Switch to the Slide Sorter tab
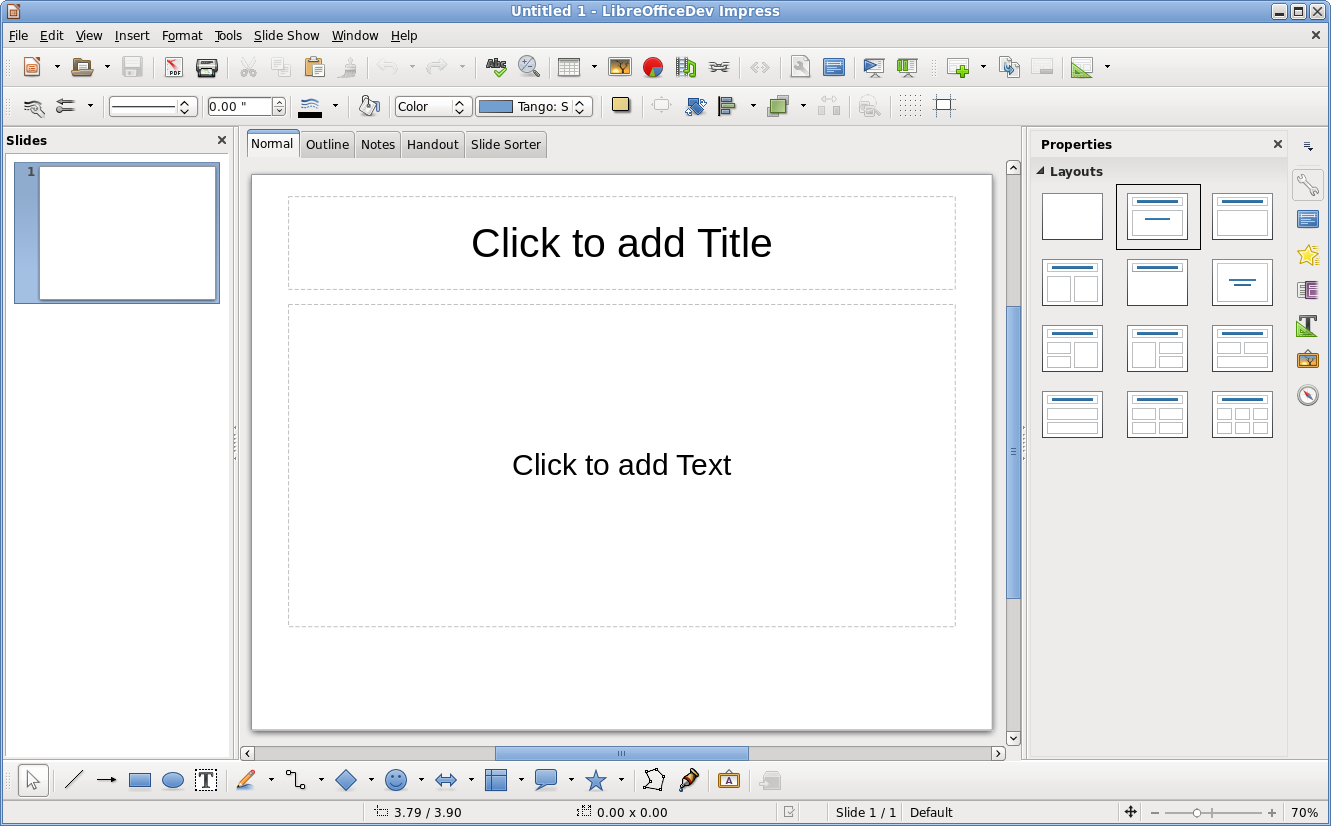1331x826 pixels. (505, 145)
